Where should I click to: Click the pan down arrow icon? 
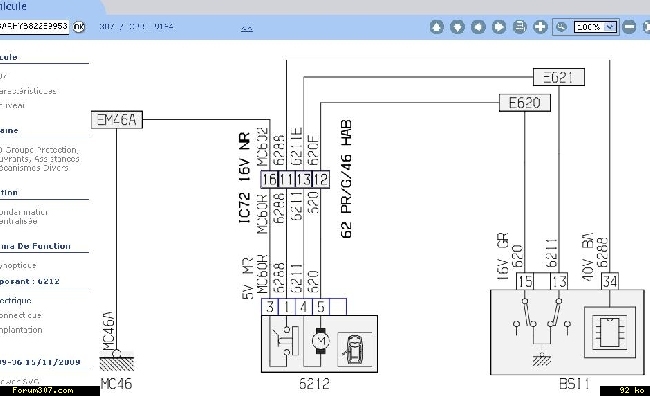click(457, 27)
